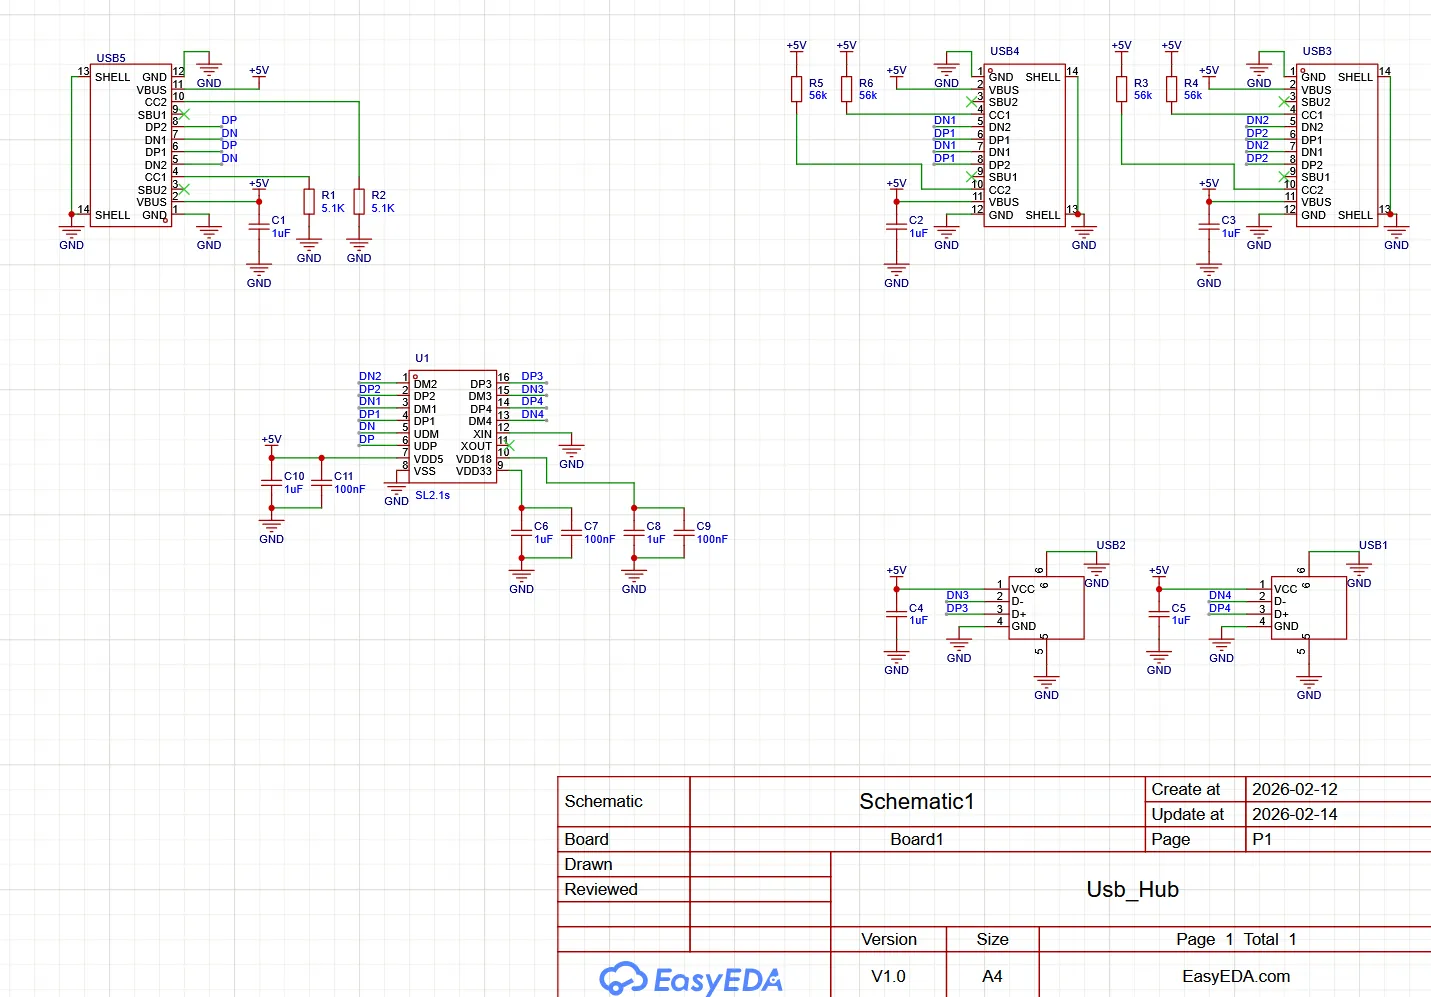Viewport: 1431px width, 997px height.
Task: Click the Drawn field label
Action: 588,864
